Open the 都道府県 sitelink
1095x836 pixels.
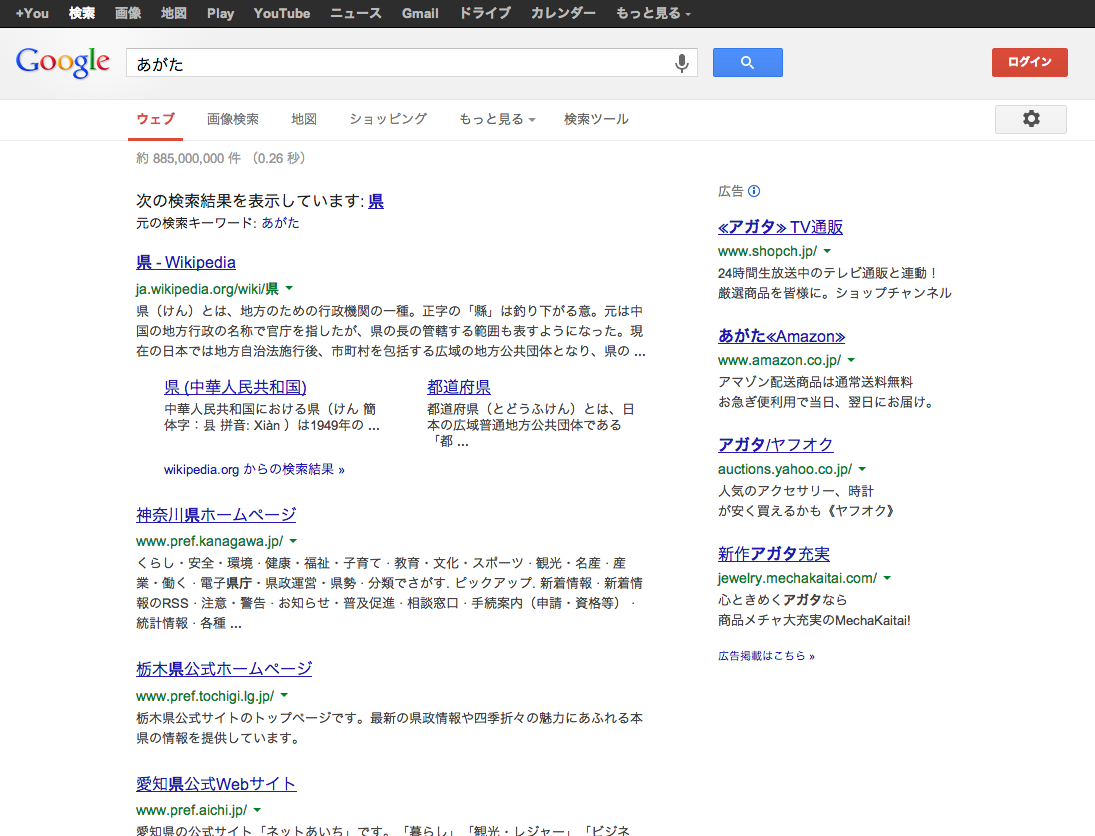(458, 387)
